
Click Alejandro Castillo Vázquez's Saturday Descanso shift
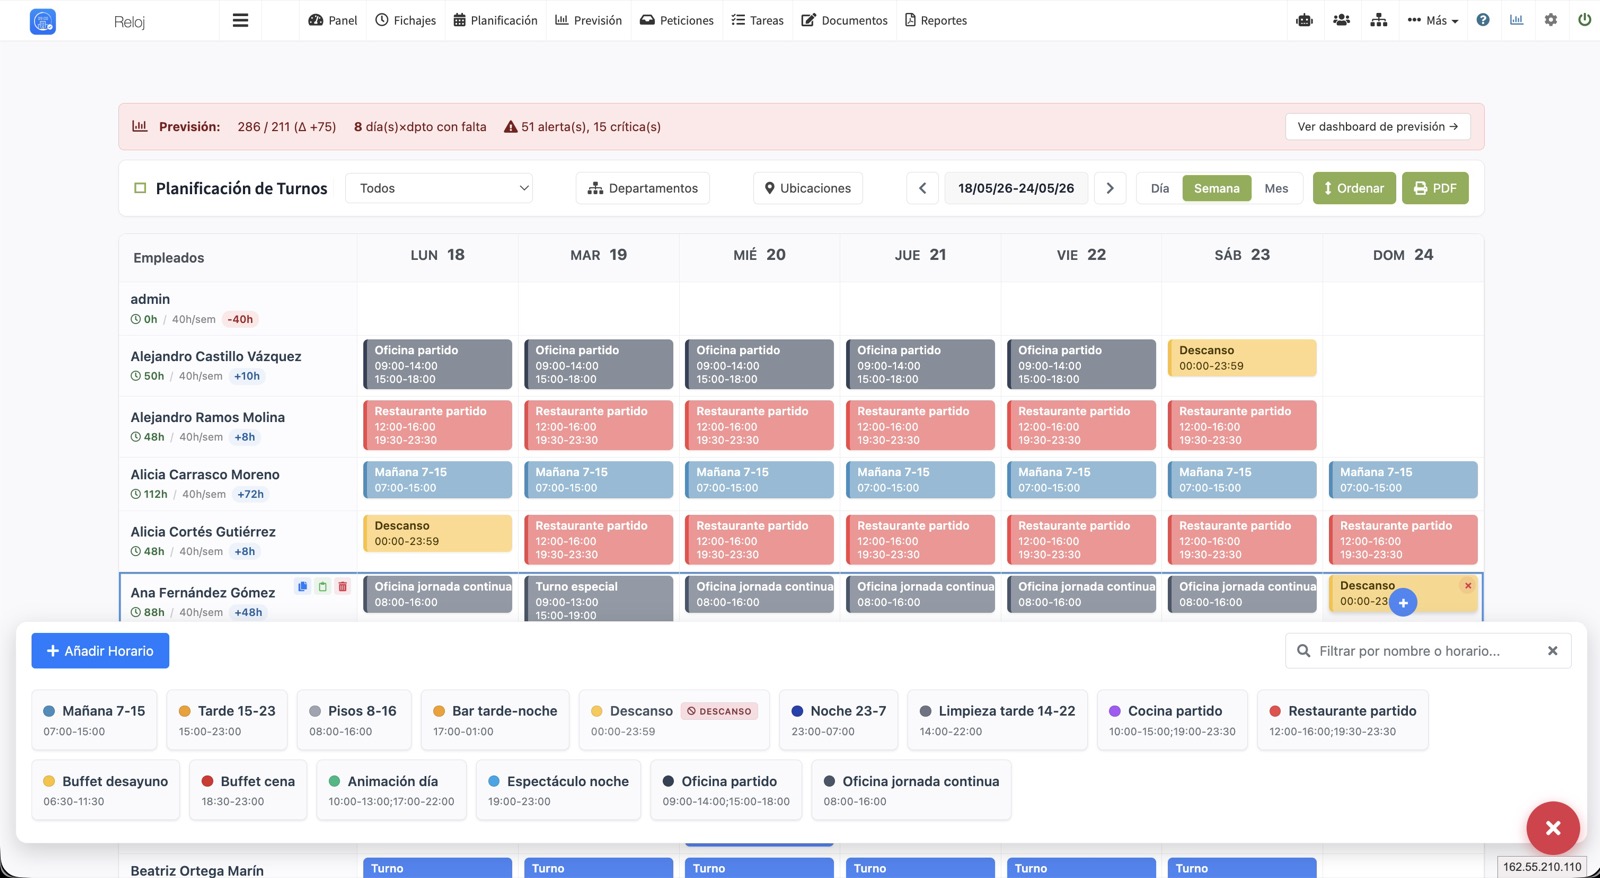pos(1242,358)
